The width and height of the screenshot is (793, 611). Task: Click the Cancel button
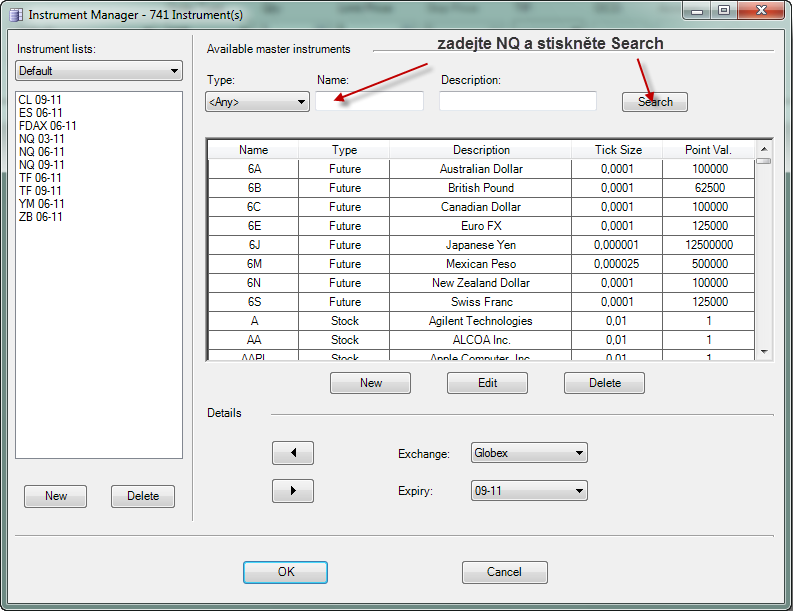(x=504, y=572)
